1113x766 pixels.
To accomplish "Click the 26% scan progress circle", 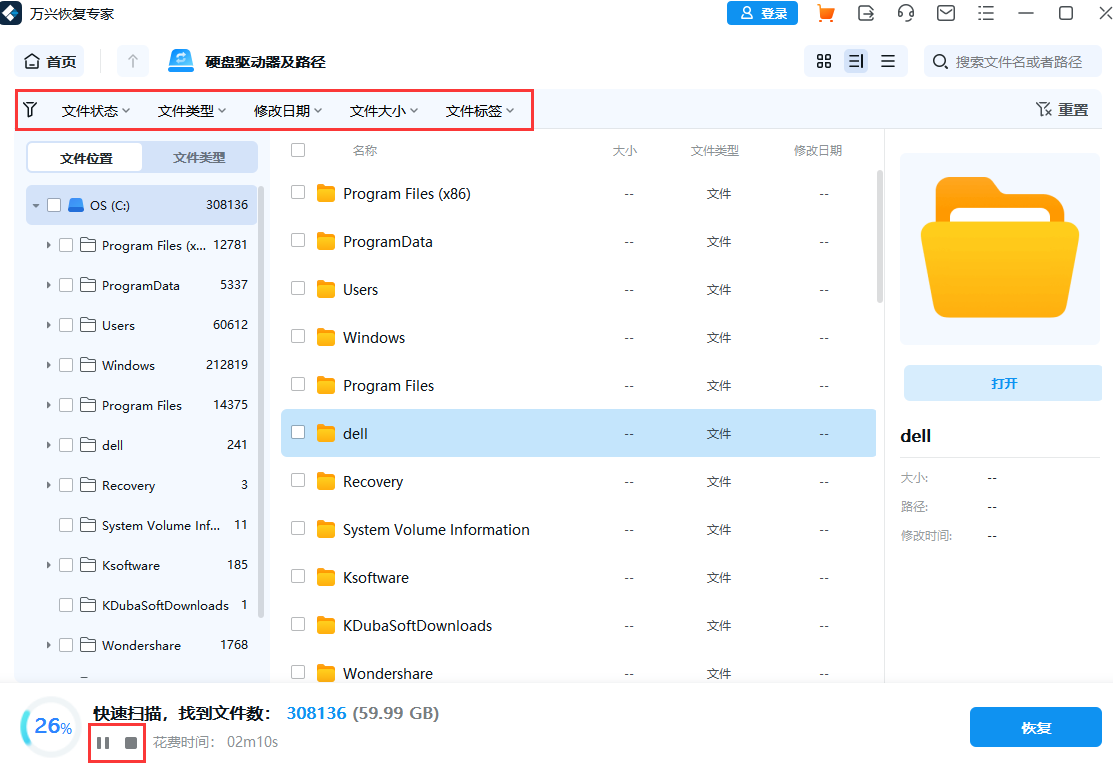I will click(x=49, y=727).
